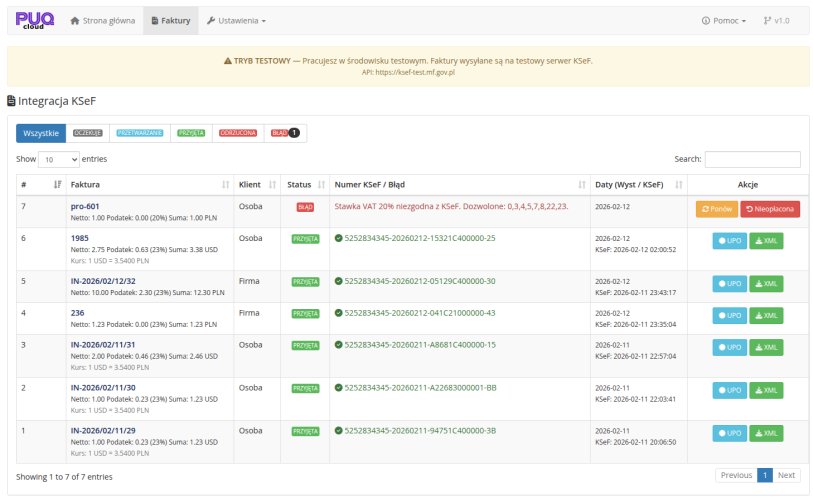Select KSeF number 5252834345-20260212-15321C400000-25
The width and height of the screenshot is (813, 502).
[420, 238]
